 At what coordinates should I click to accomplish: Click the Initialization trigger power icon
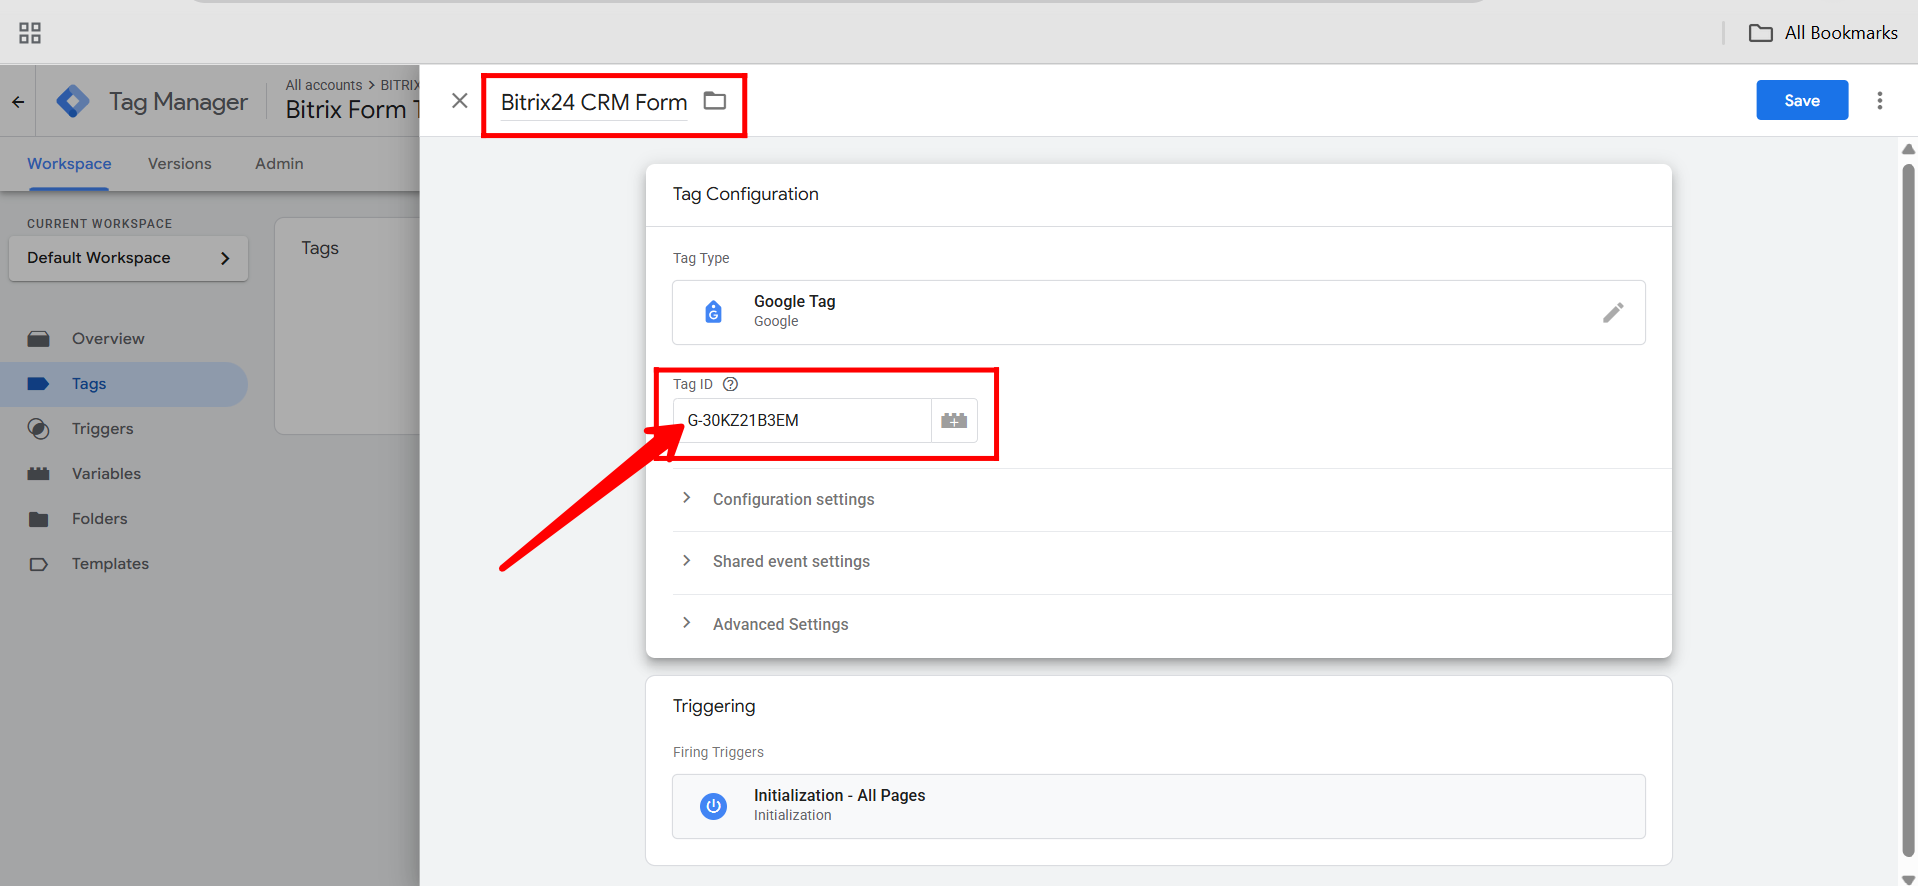coord(713,806)
